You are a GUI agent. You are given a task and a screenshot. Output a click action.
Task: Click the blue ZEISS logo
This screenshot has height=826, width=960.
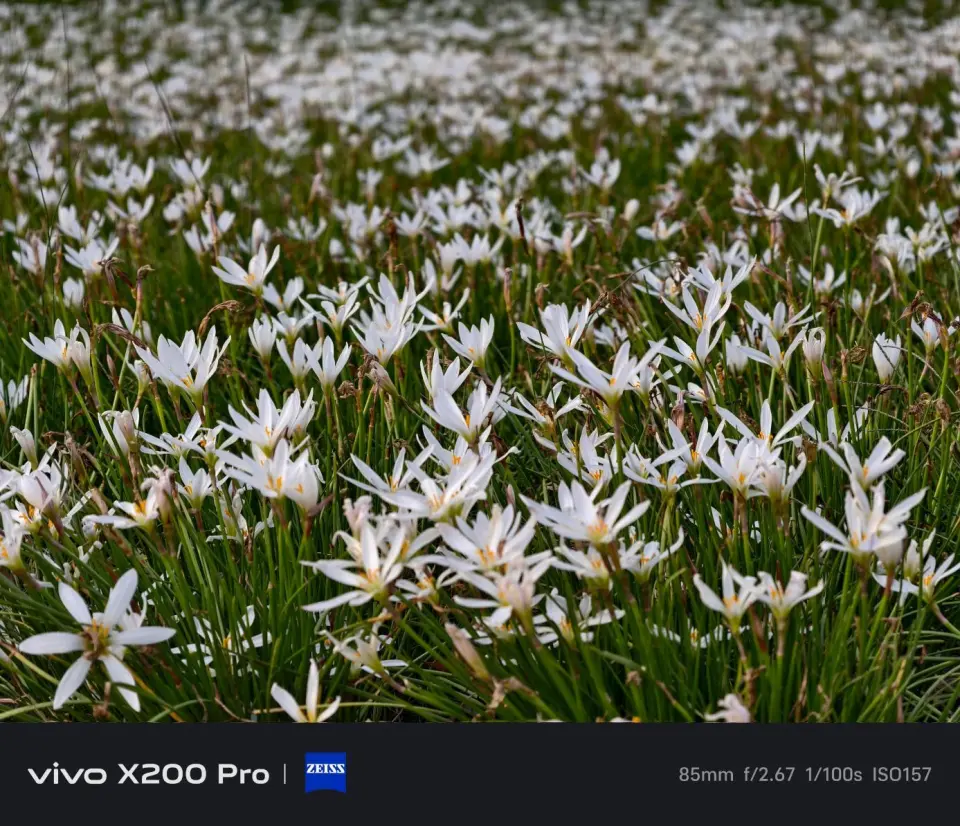(x=325, y=772)
